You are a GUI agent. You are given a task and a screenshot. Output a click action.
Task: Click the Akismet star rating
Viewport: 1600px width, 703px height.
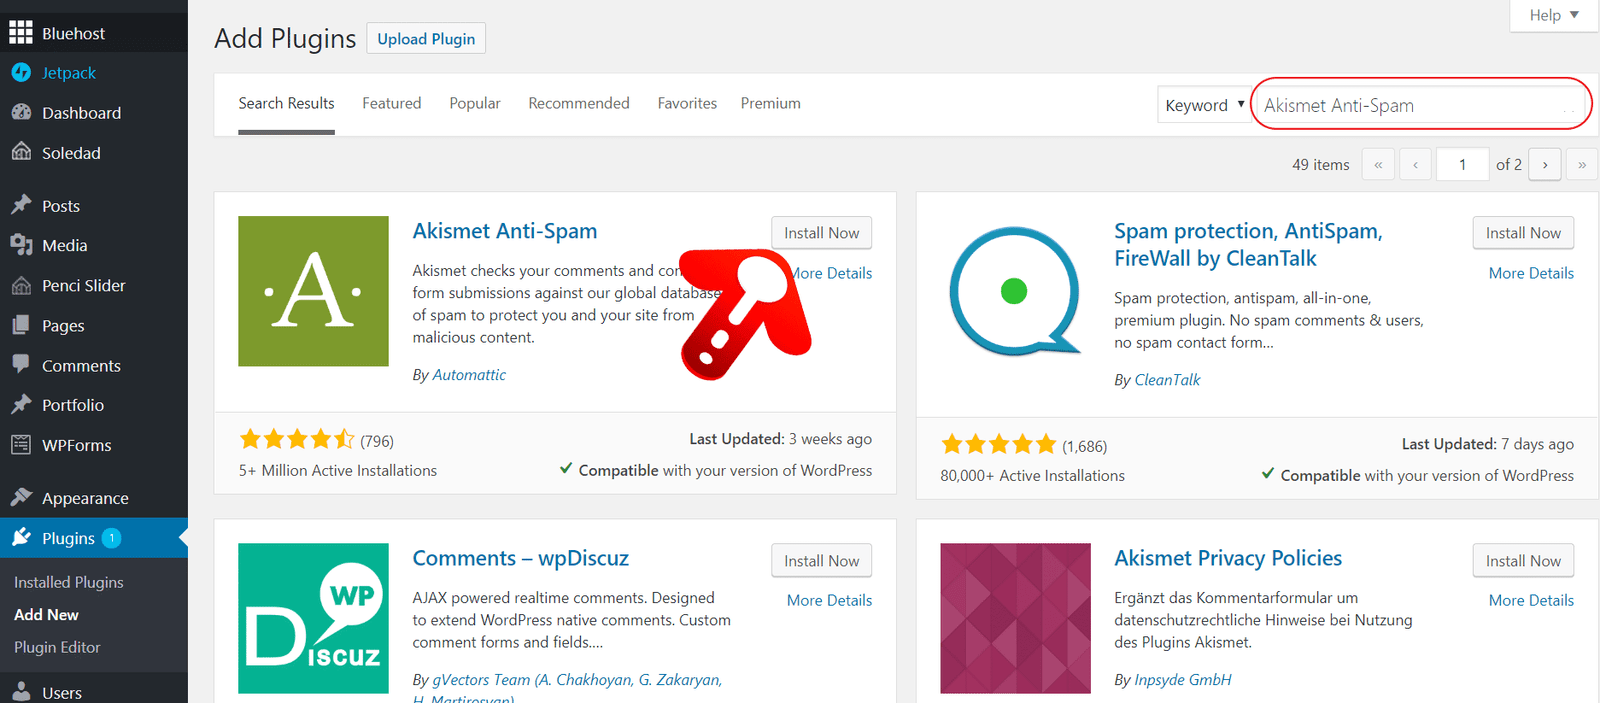pyautogui.click(x=297, y=439)
